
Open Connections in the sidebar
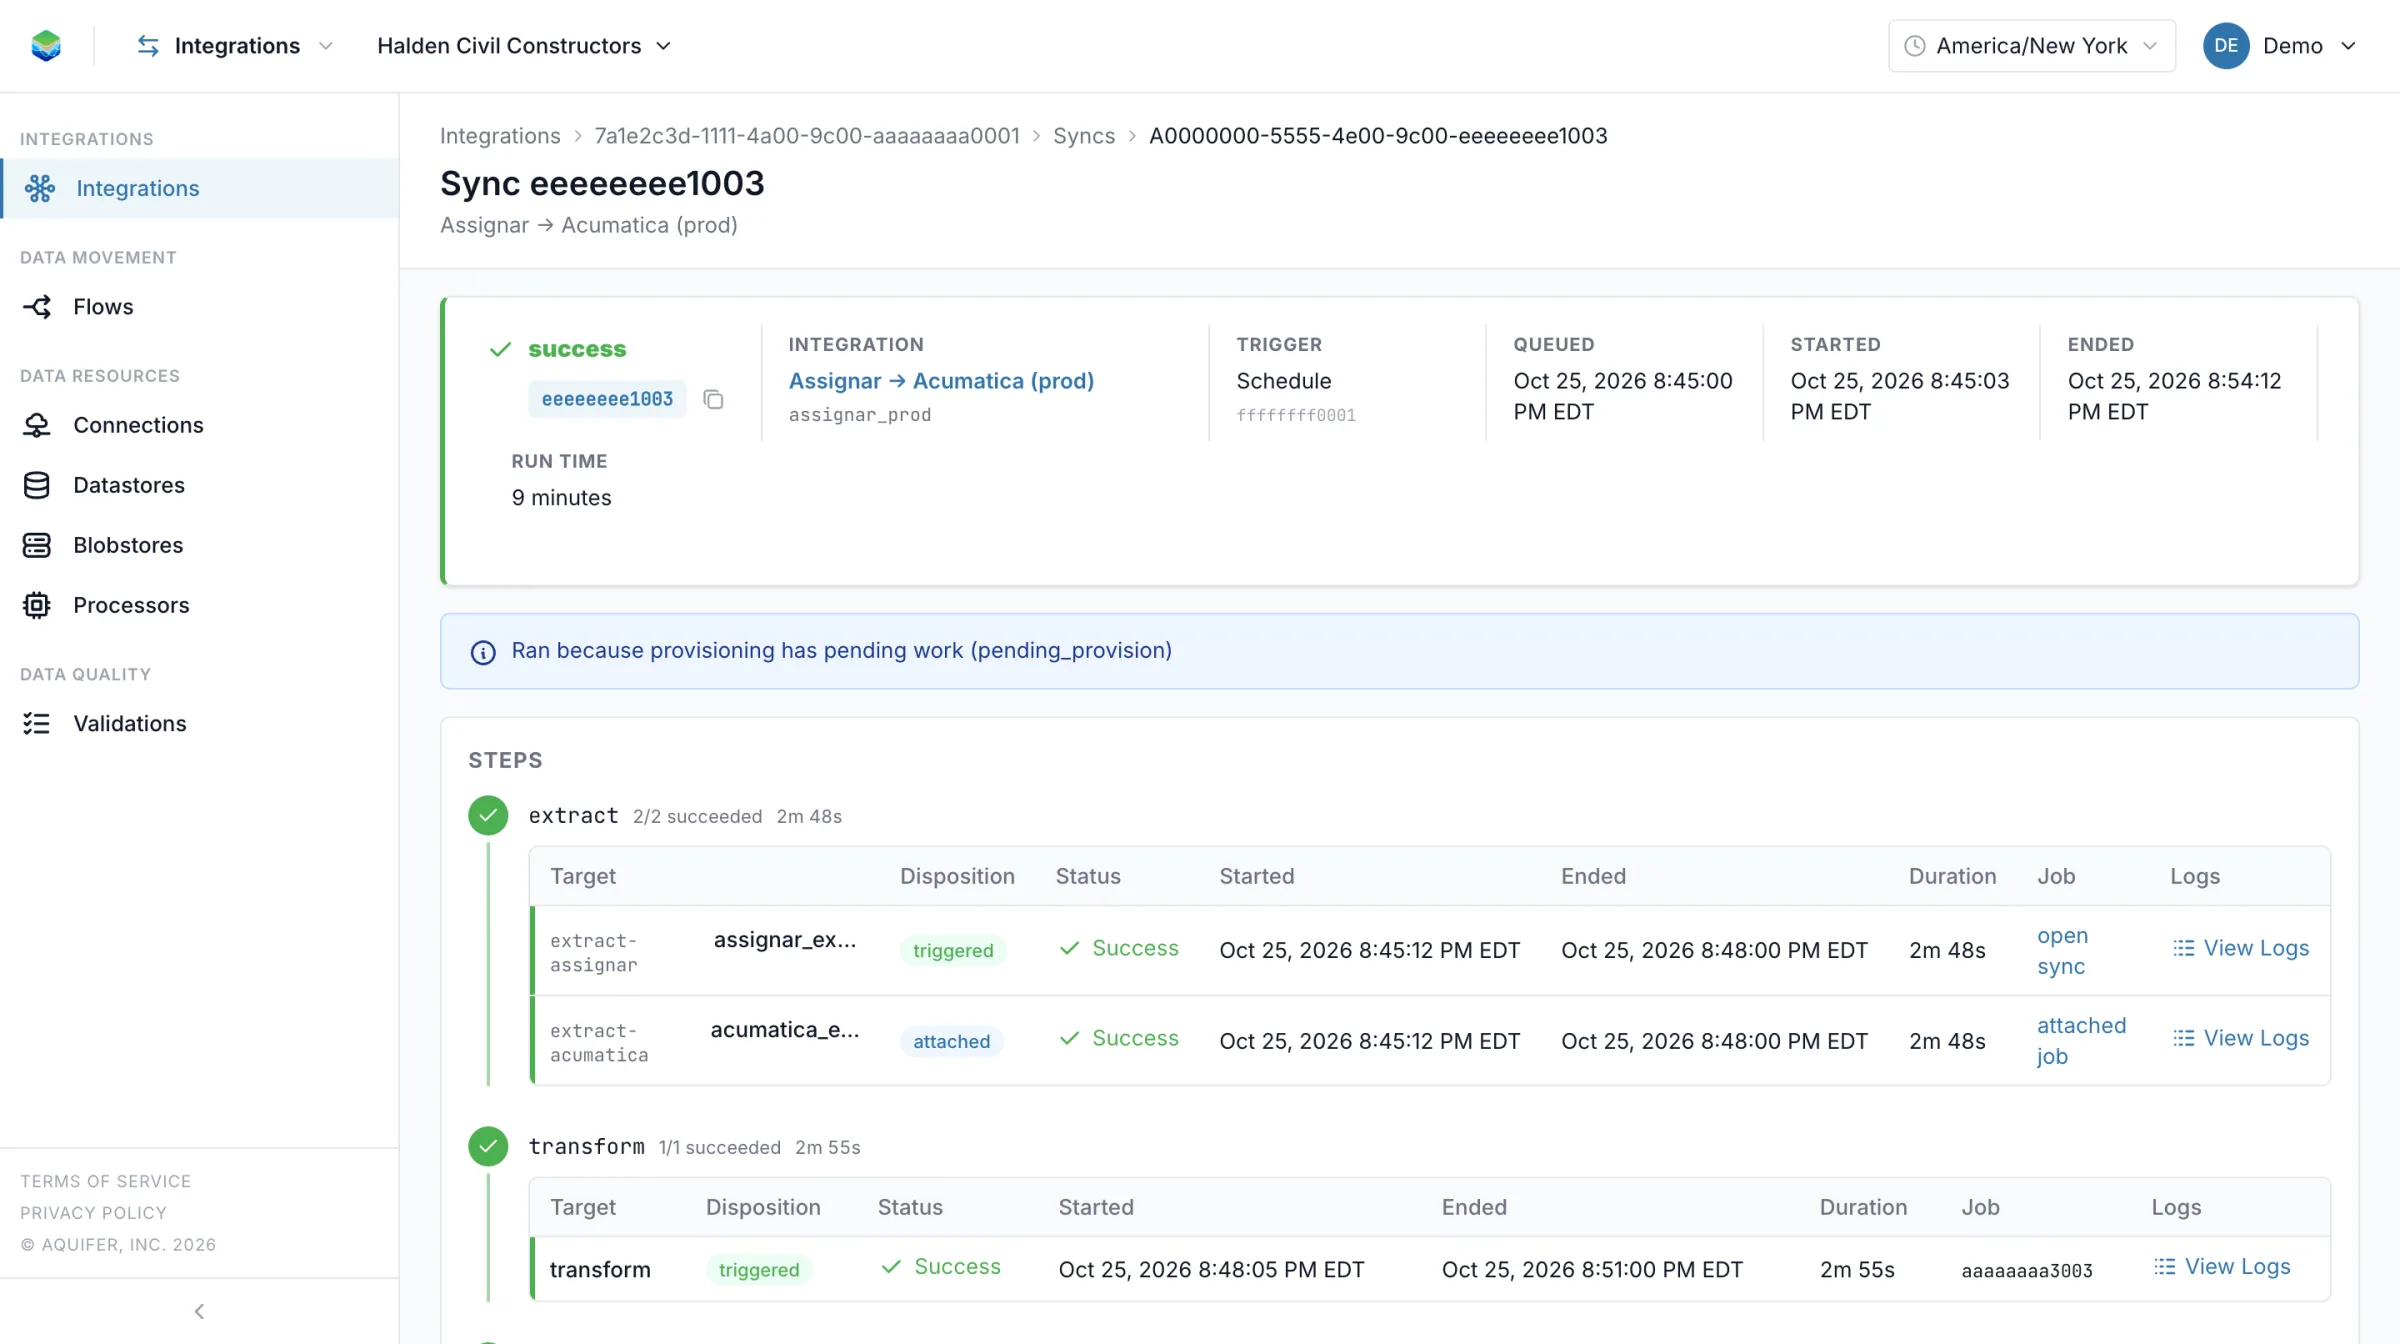[x=200, y=425]
